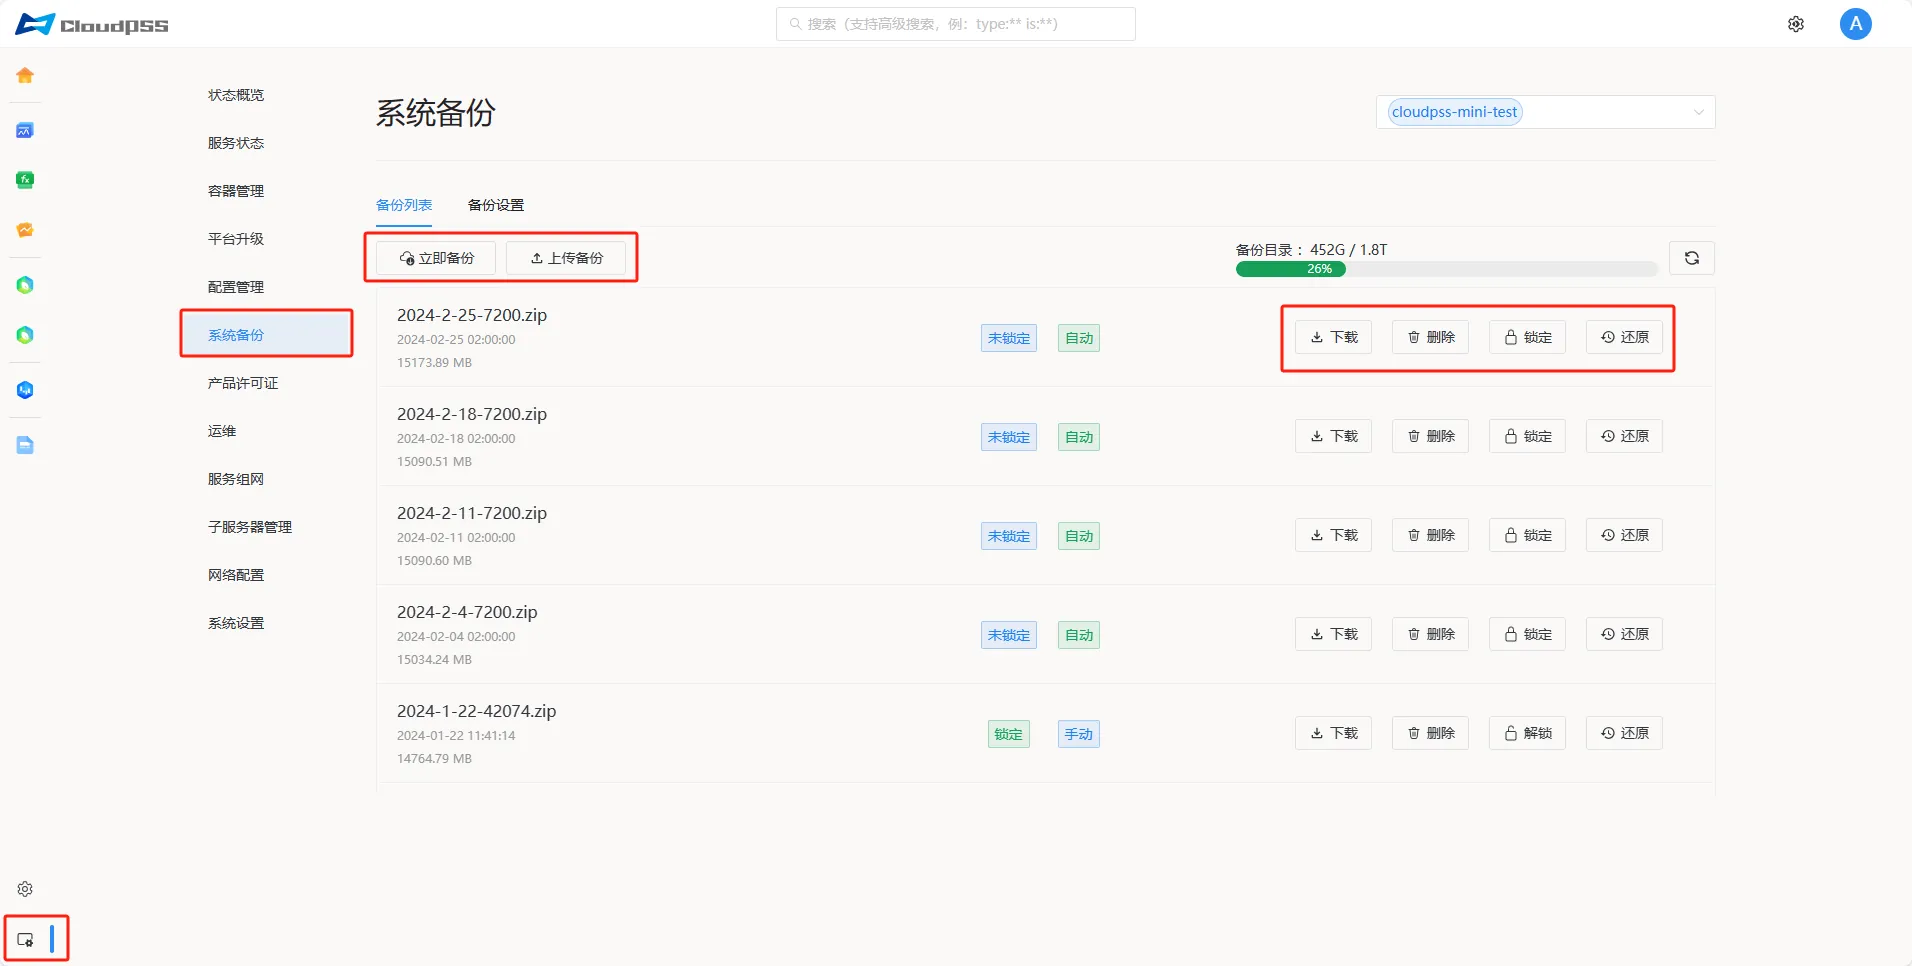Switch to the 备份列表 tab
This screenshot has height=966, width=1912.
(404, 205)
